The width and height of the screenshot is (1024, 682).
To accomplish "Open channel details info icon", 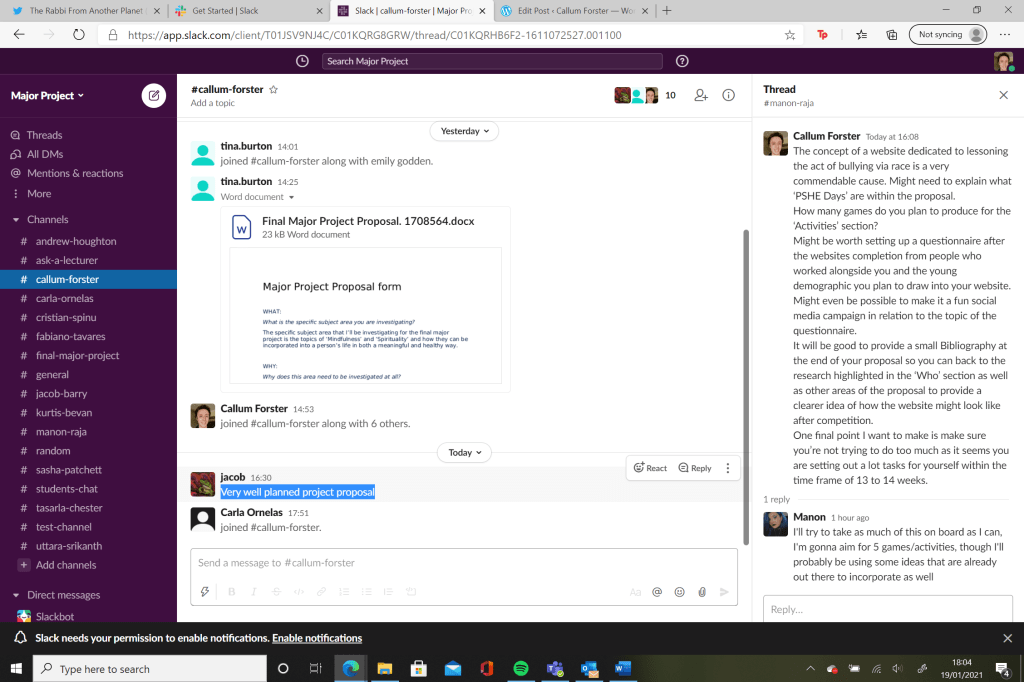I will [x=729, y=95].
